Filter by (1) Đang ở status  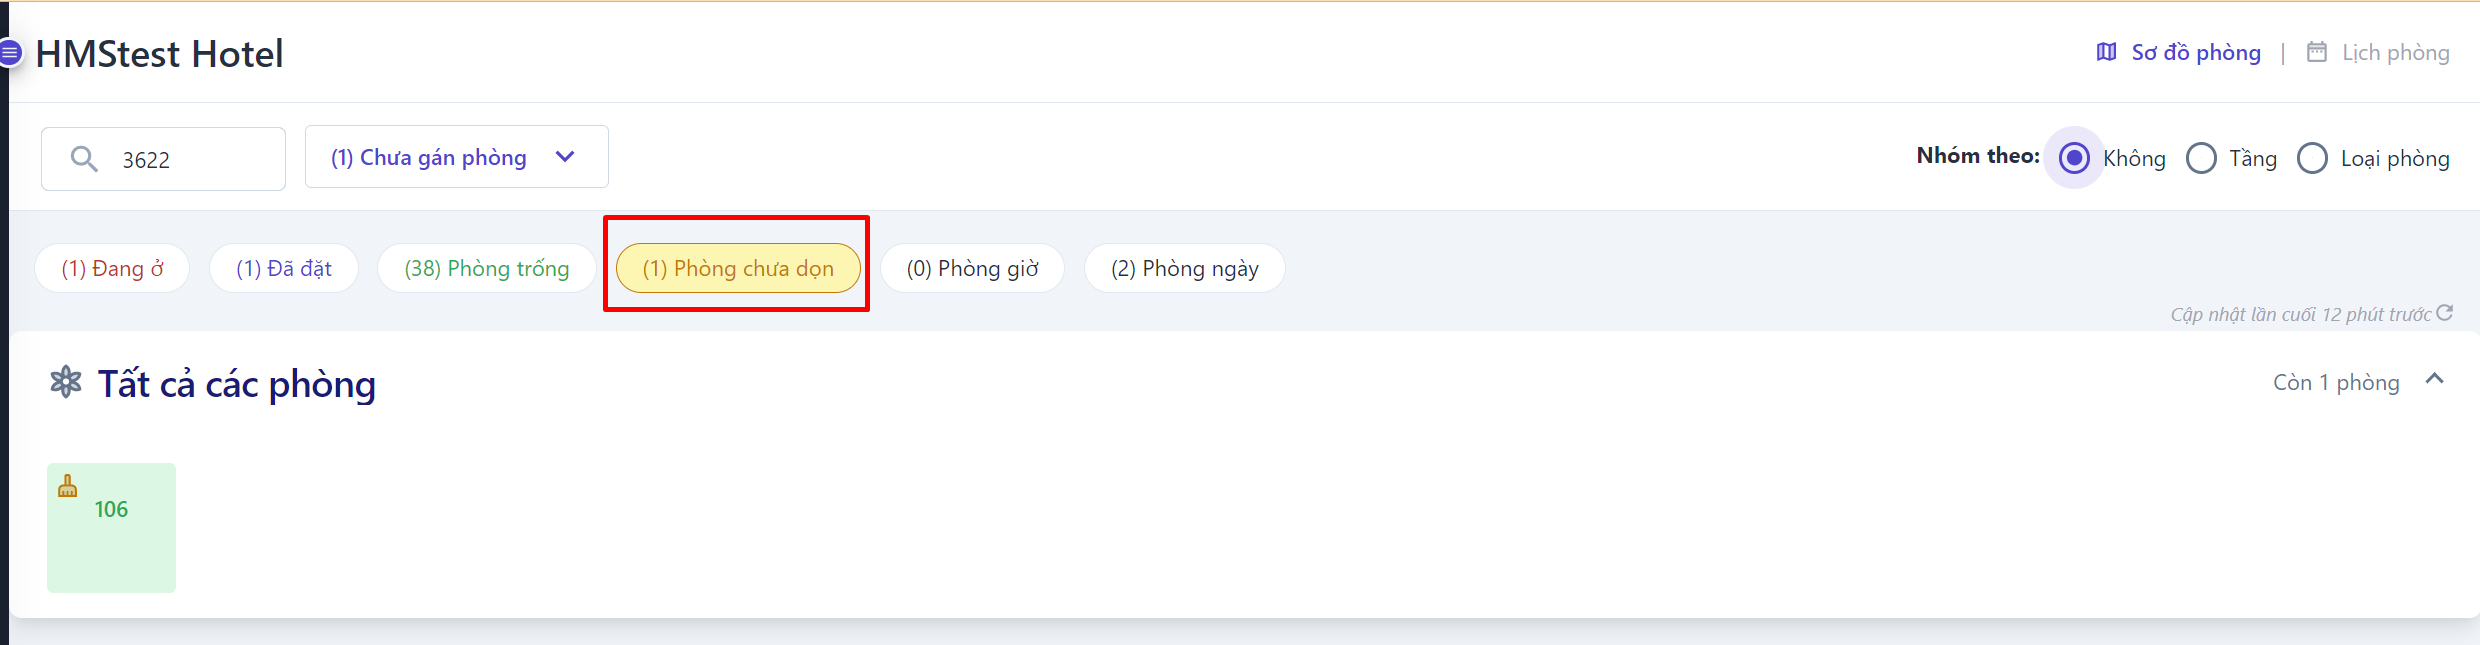click(112, 268)
